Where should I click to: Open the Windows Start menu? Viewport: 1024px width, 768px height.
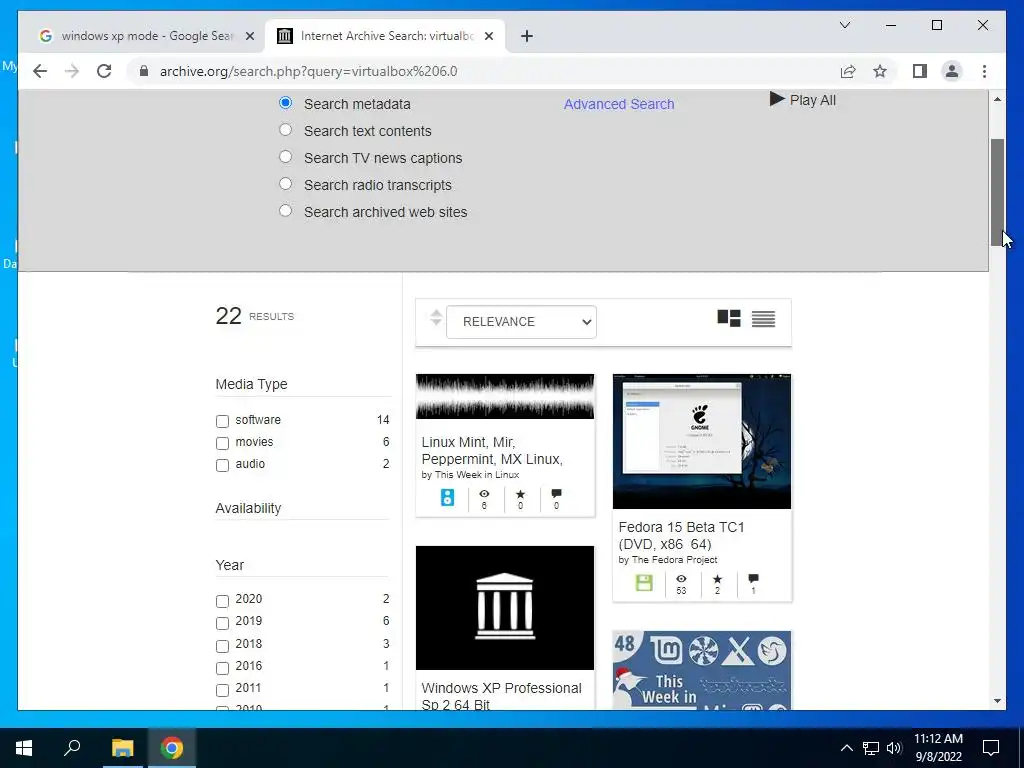[x=24, y=748]
